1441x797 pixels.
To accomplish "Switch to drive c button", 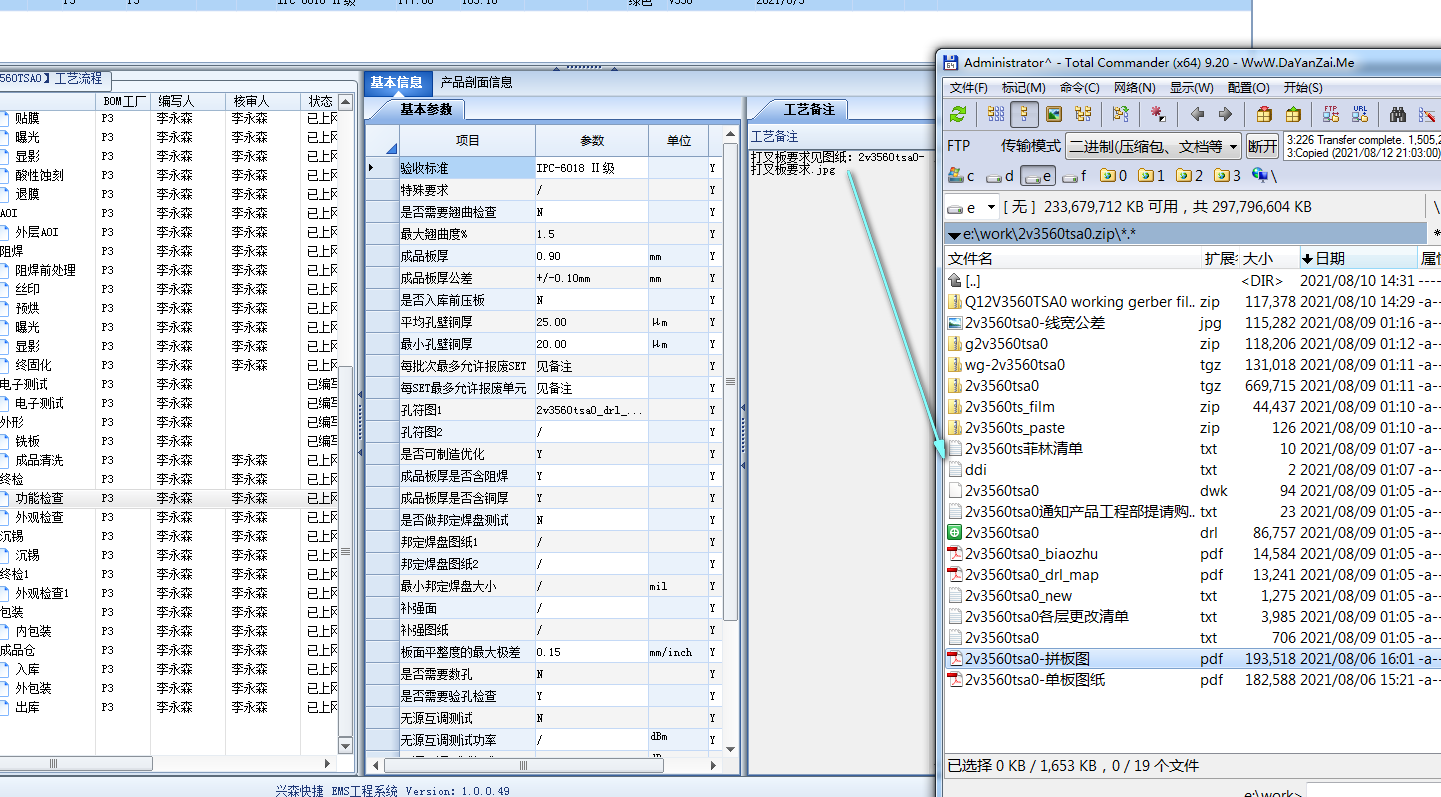I will [x=962, y=176].
